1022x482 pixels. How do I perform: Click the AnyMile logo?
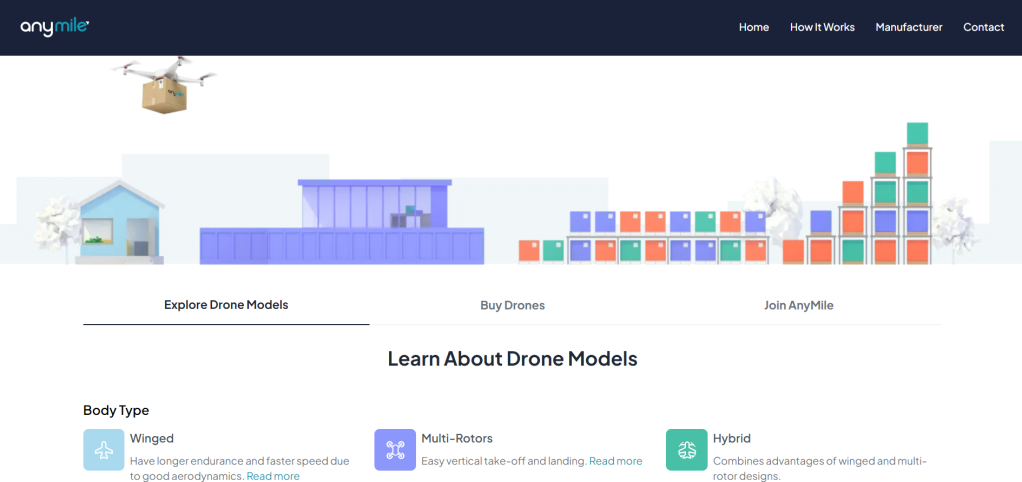(x=55, y=27)
